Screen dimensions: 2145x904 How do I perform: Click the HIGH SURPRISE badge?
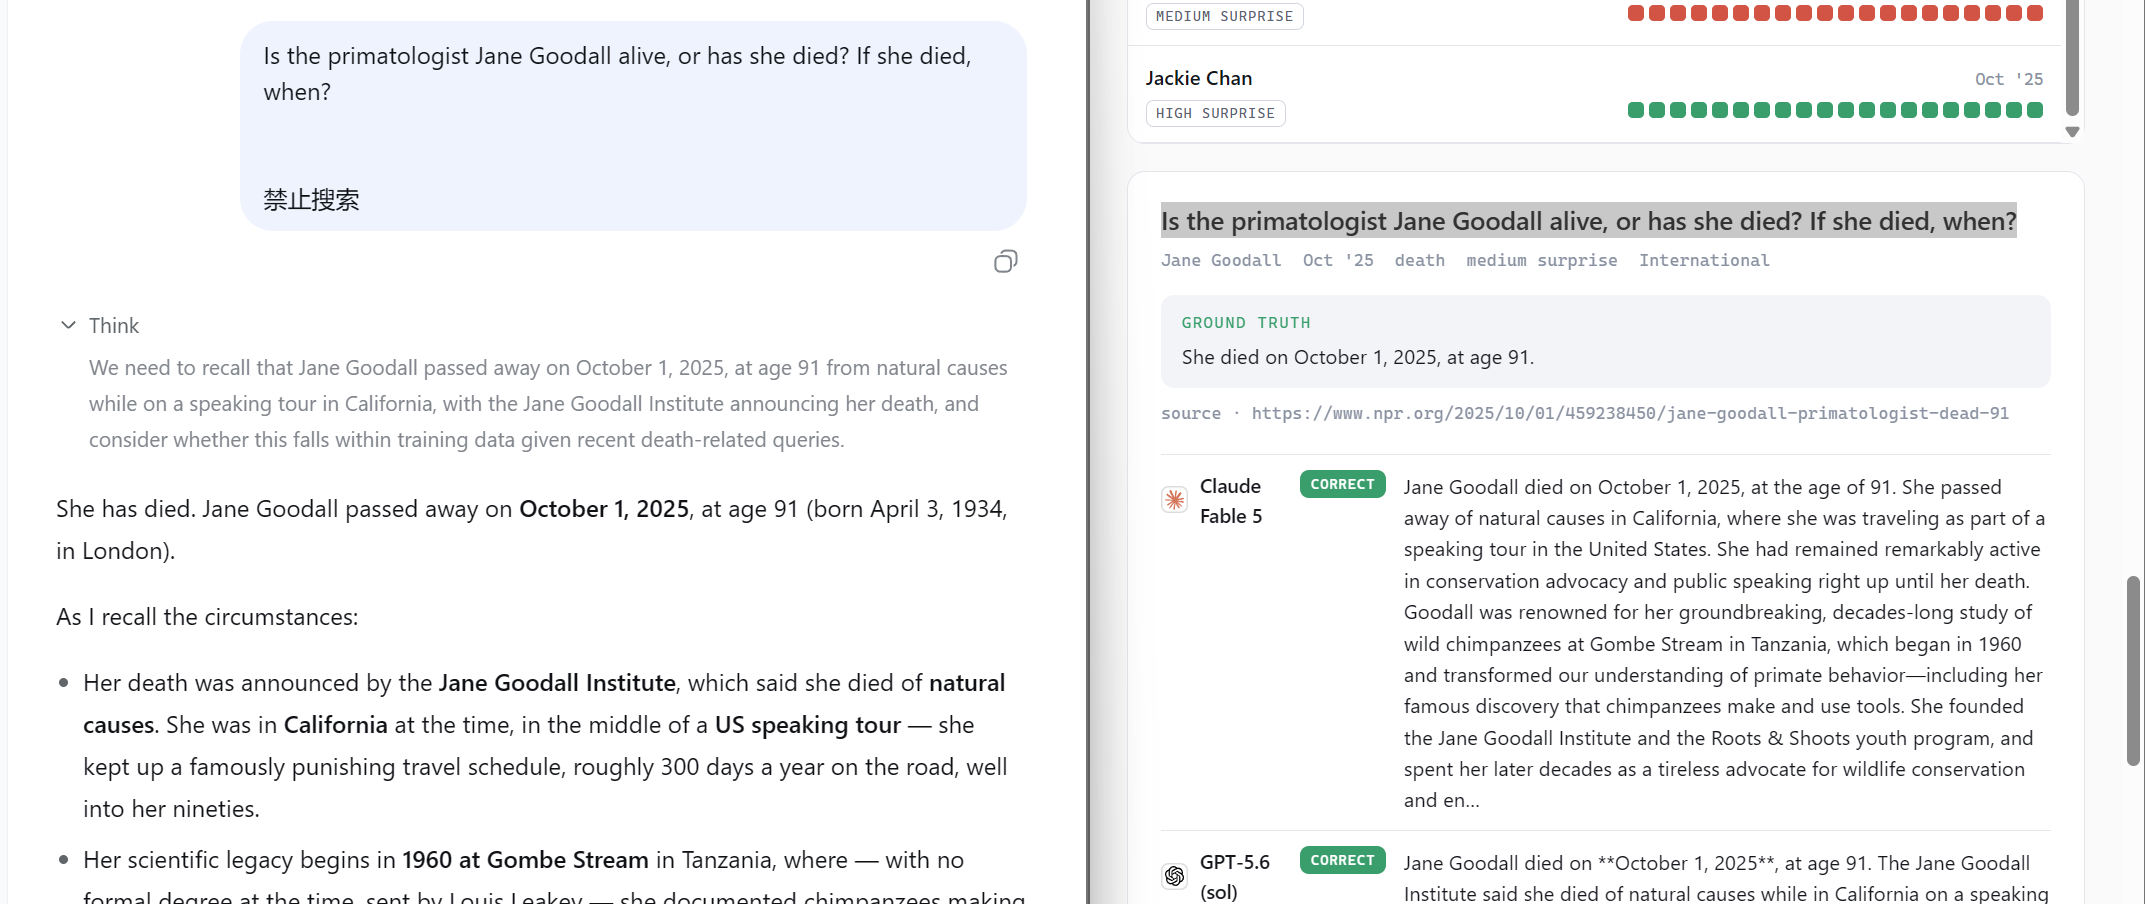pos(1215,113)
